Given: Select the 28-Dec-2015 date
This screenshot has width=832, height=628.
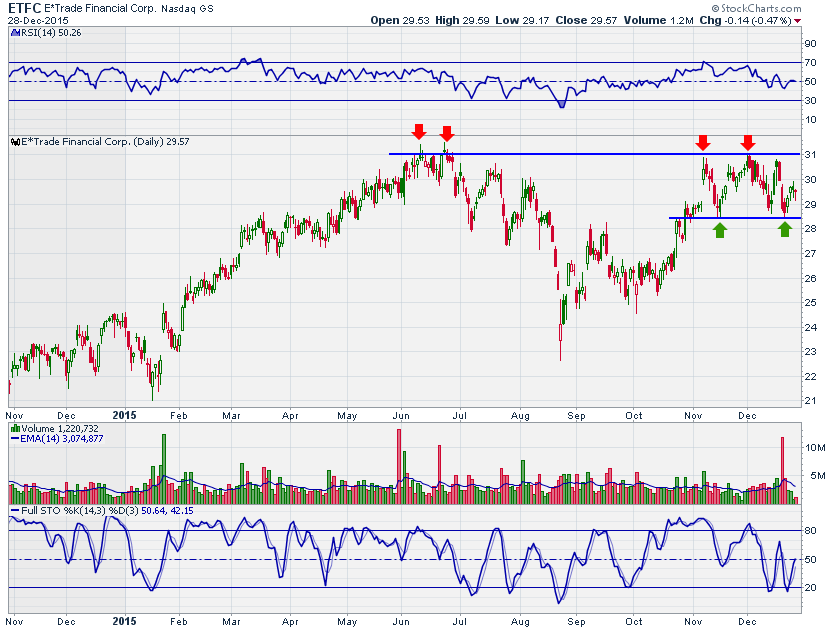Looking at the screenshot, I should [x=38, y=21].
